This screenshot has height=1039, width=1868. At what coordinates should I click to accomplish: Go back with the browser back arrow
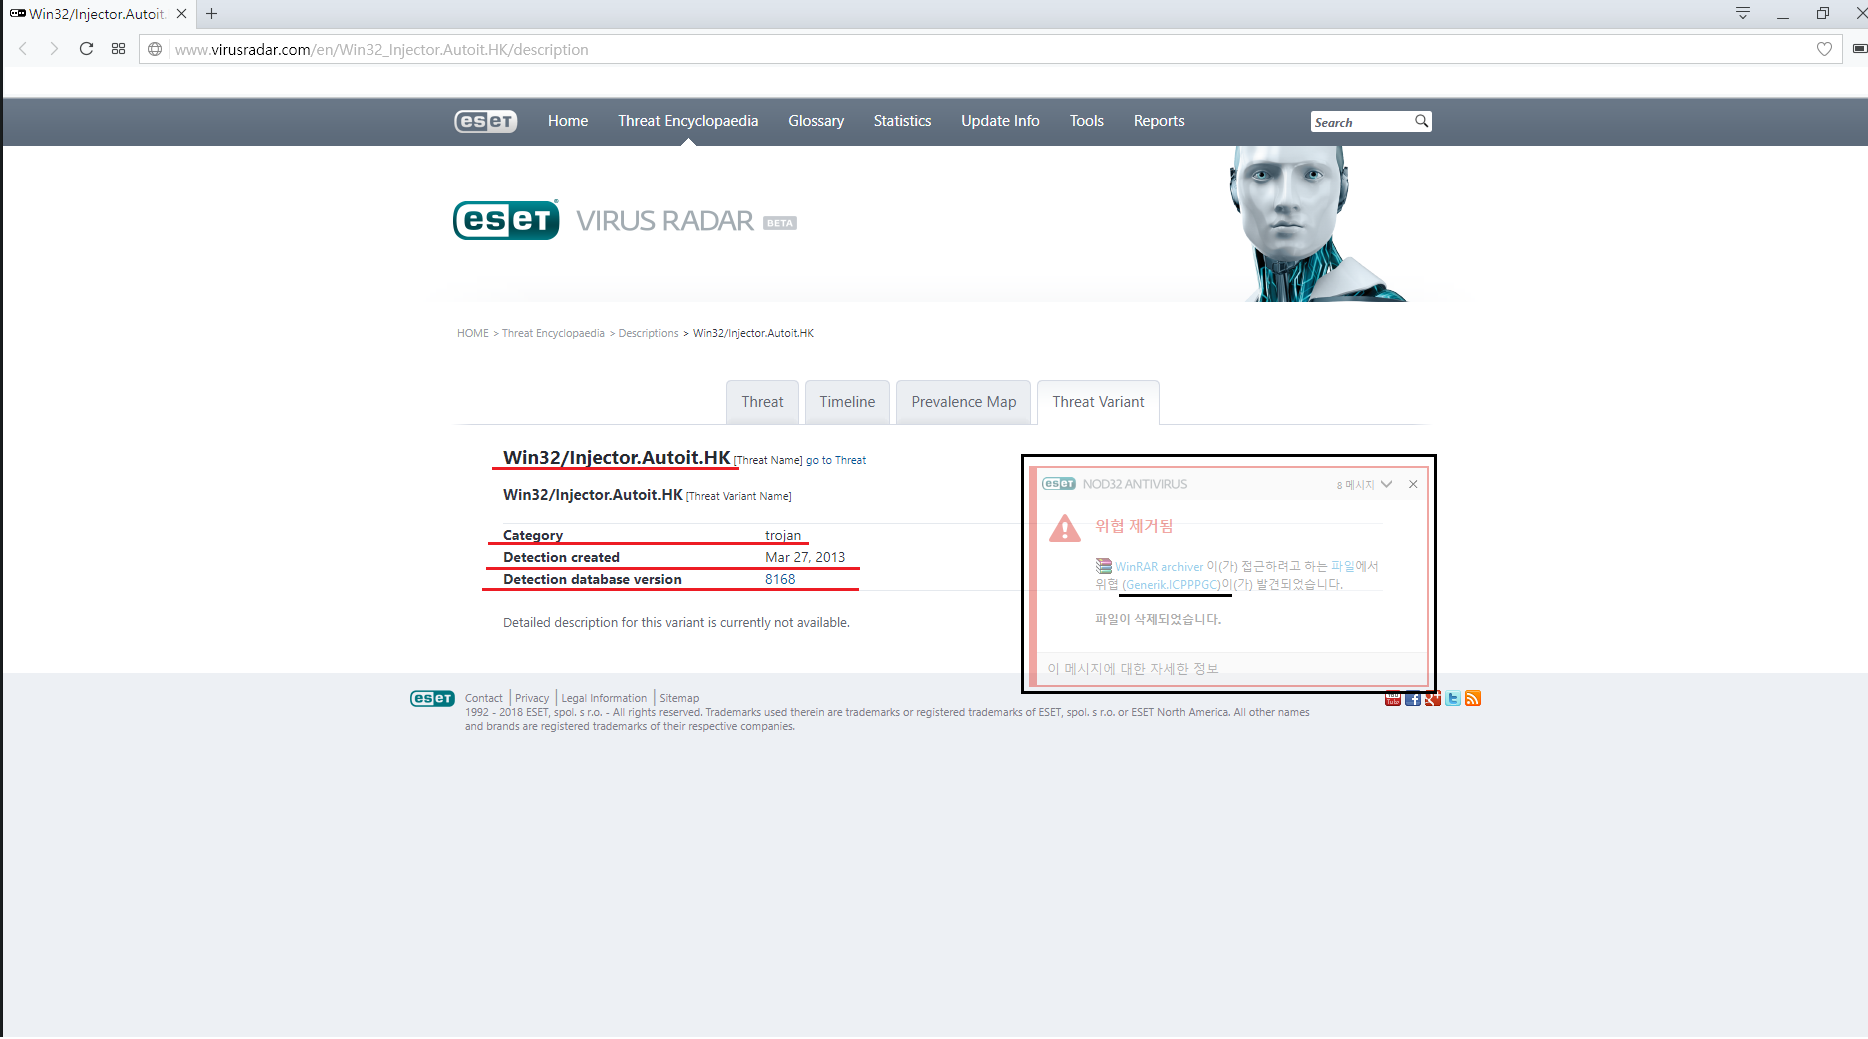(x=23, y=49)
